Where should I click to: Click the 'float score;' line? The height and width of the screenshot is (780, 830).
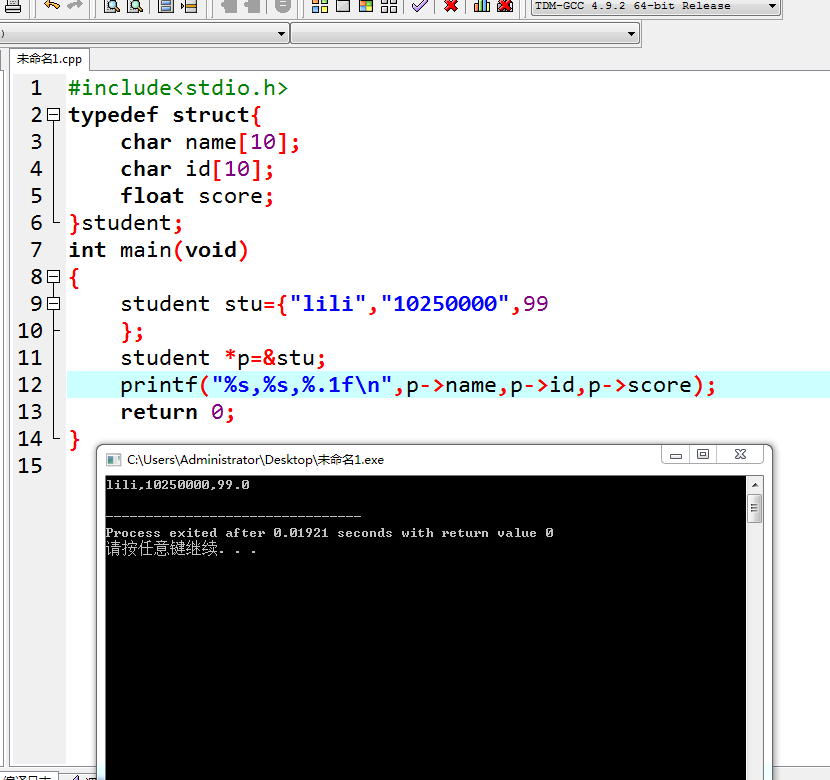(x=197, y=196)
